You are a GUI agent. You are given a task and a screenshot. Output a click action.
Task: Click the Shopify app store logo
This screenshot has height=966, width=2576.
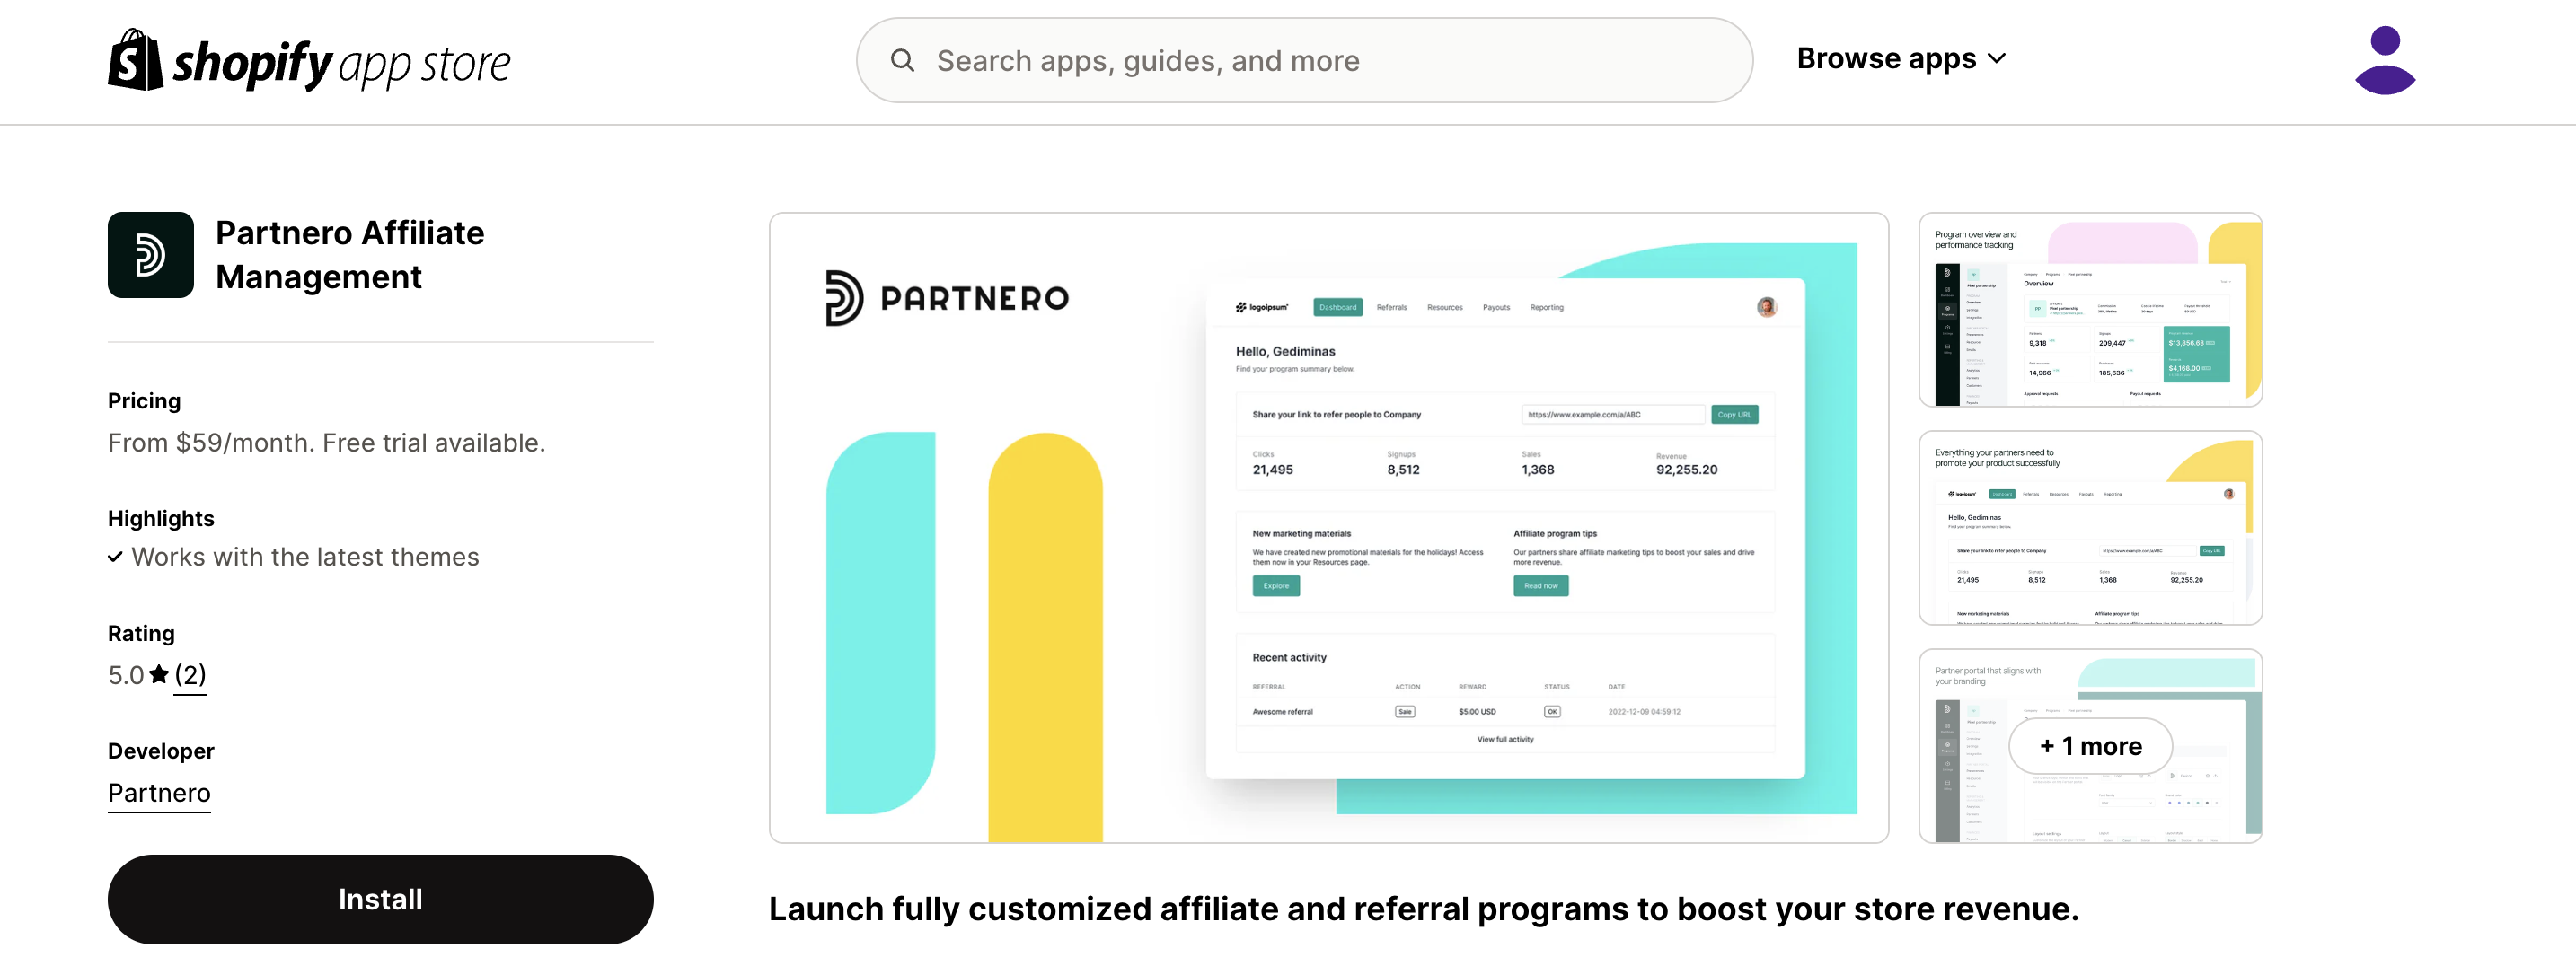pos(309,60)
